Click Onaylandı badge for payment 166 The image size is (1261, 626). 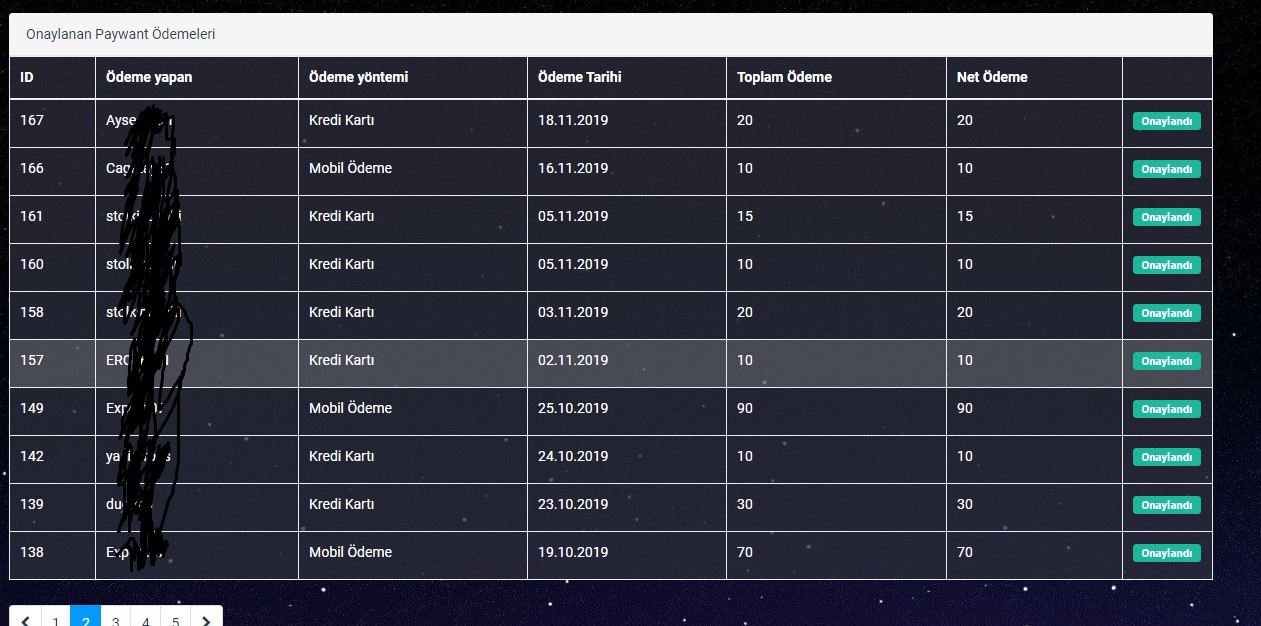pyautogui.click(x=1166, y=169)
